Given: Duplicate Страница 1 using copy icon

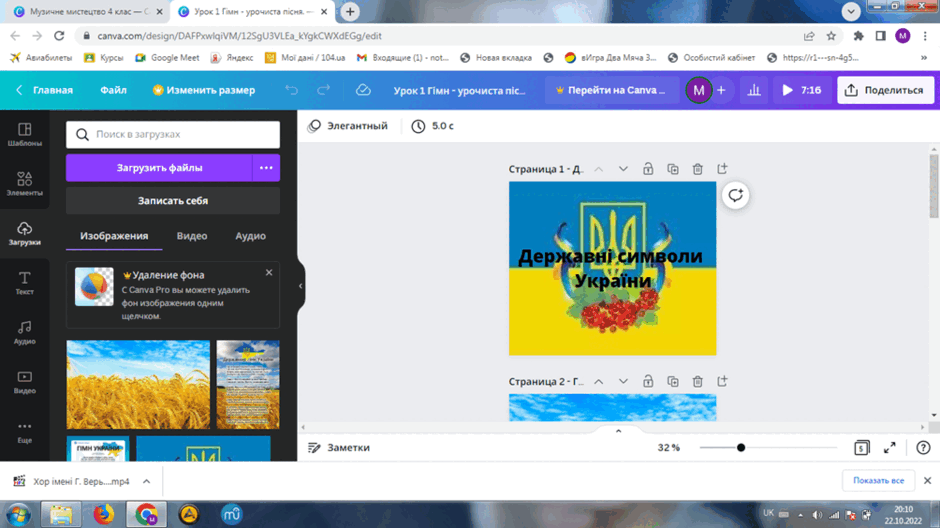Looking at the screenshot, I should [673, 169].
